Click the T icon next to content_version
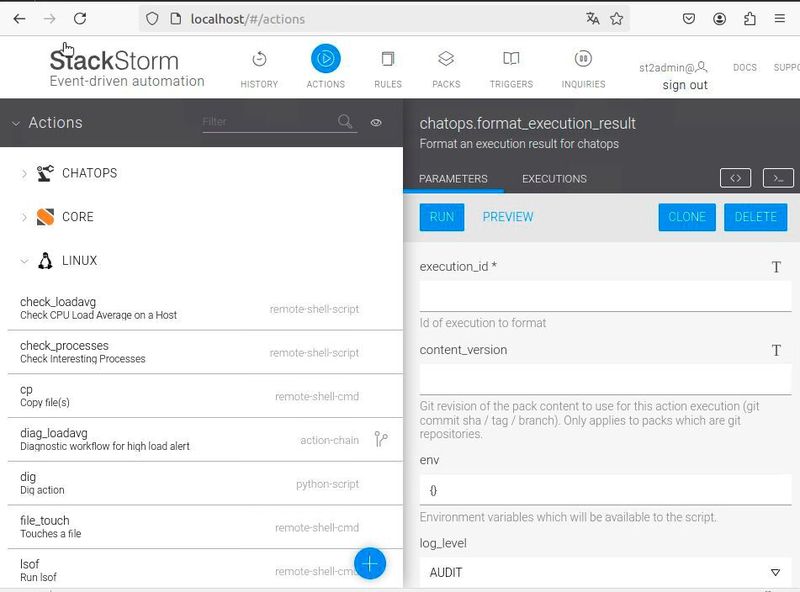This screenshot has height=592, width=800. point(776,351)
